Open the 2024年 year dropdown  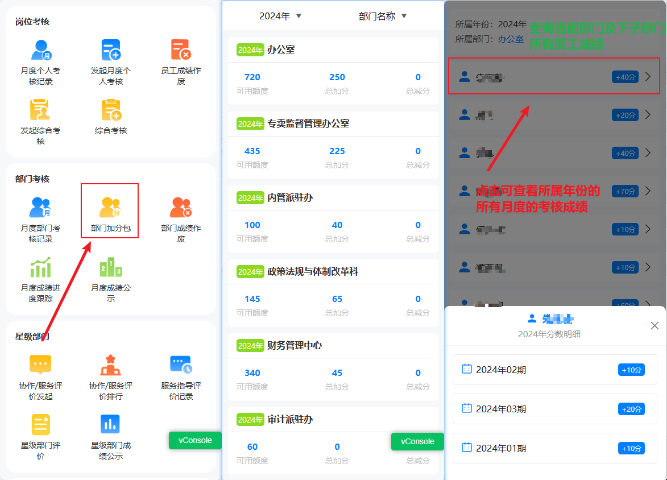pyautogui.click(x=280, y=16)
